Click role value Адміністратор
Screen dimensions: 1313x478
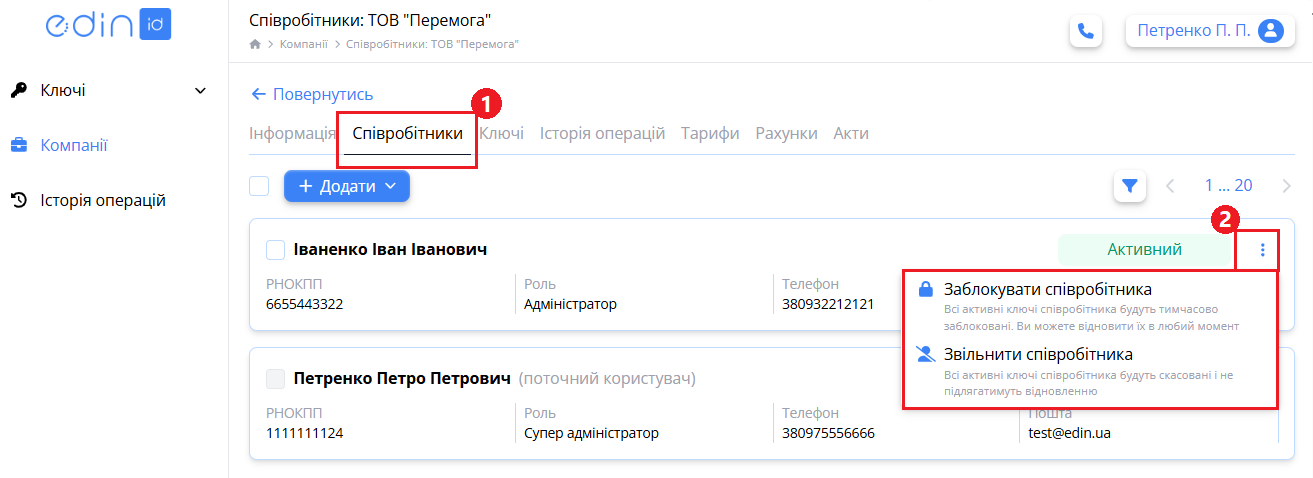(x=570, y=304)
